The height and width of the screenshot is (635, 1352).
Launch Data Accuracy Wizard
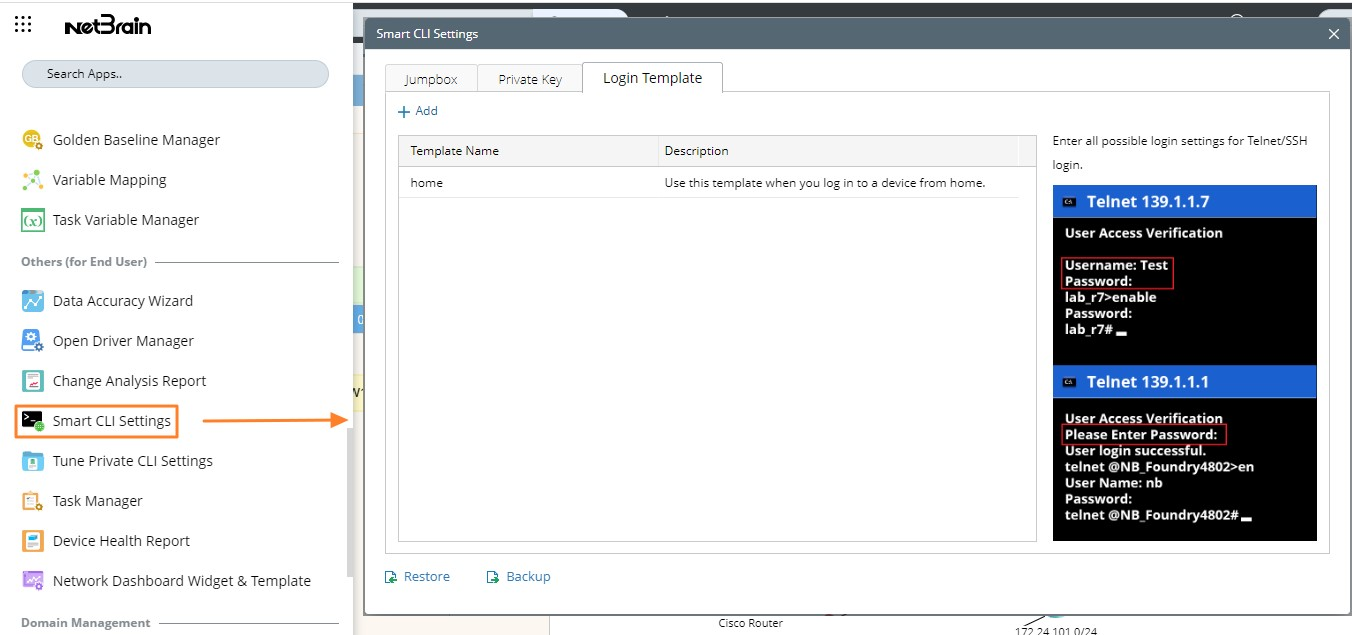[x=123, y=301]
